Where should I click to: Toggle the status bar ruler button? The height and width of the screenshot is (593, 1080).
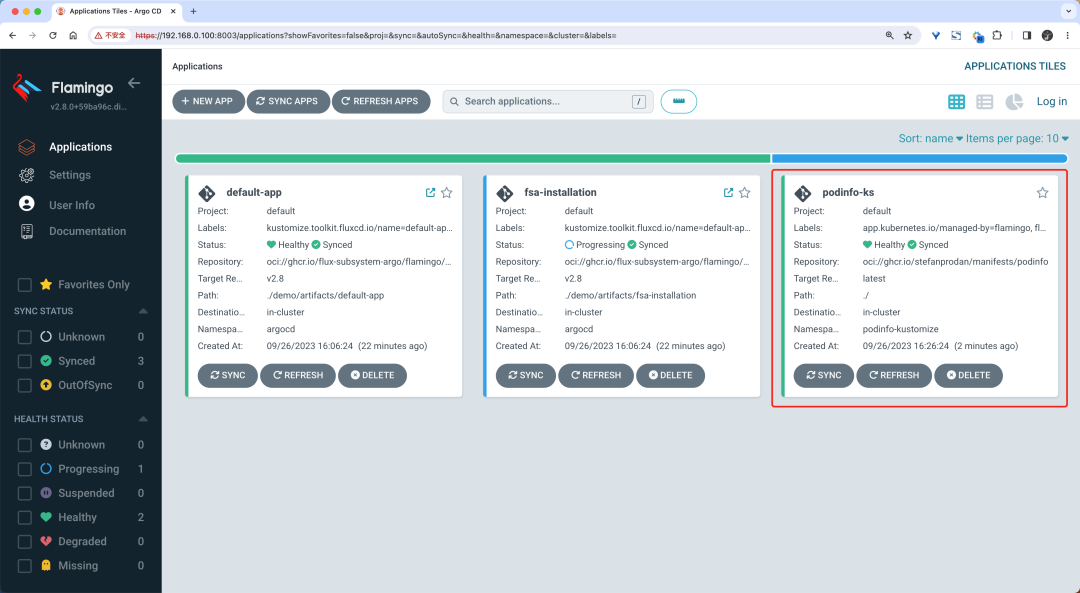coord(678,101)
